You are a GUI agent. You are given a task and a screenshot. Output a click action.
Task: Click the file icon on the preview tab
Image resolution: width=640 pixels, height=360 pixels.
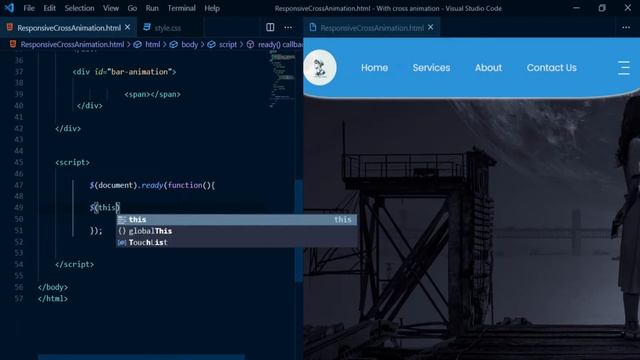(x=313, y=27)
